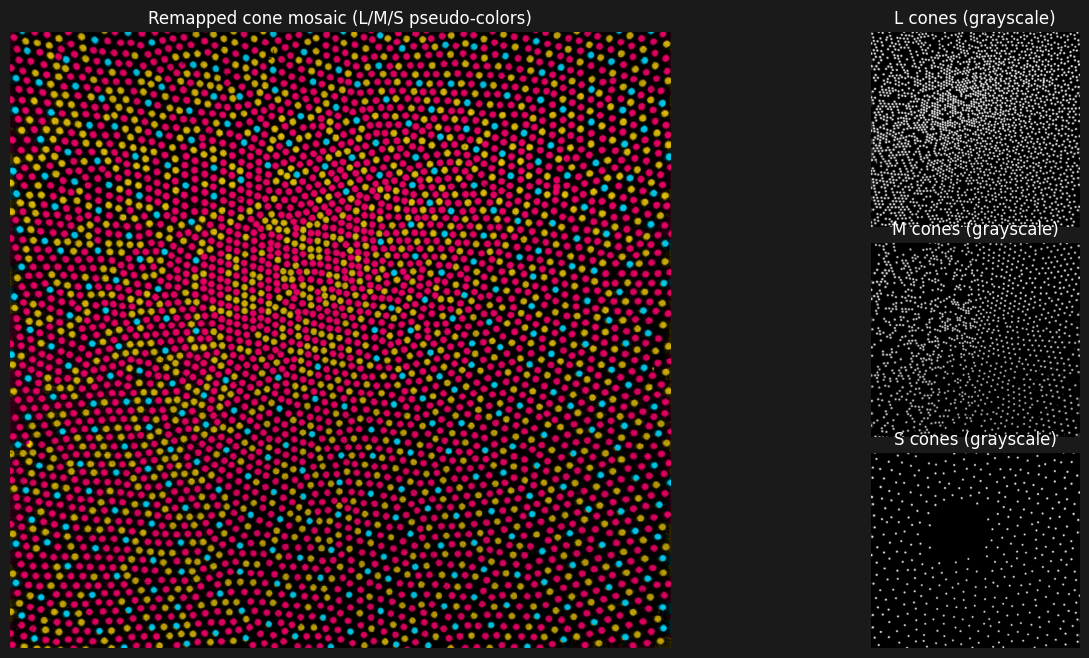Click the bottom-right corner of the main mosaic

pyautogui.click(x=667, y=644)
